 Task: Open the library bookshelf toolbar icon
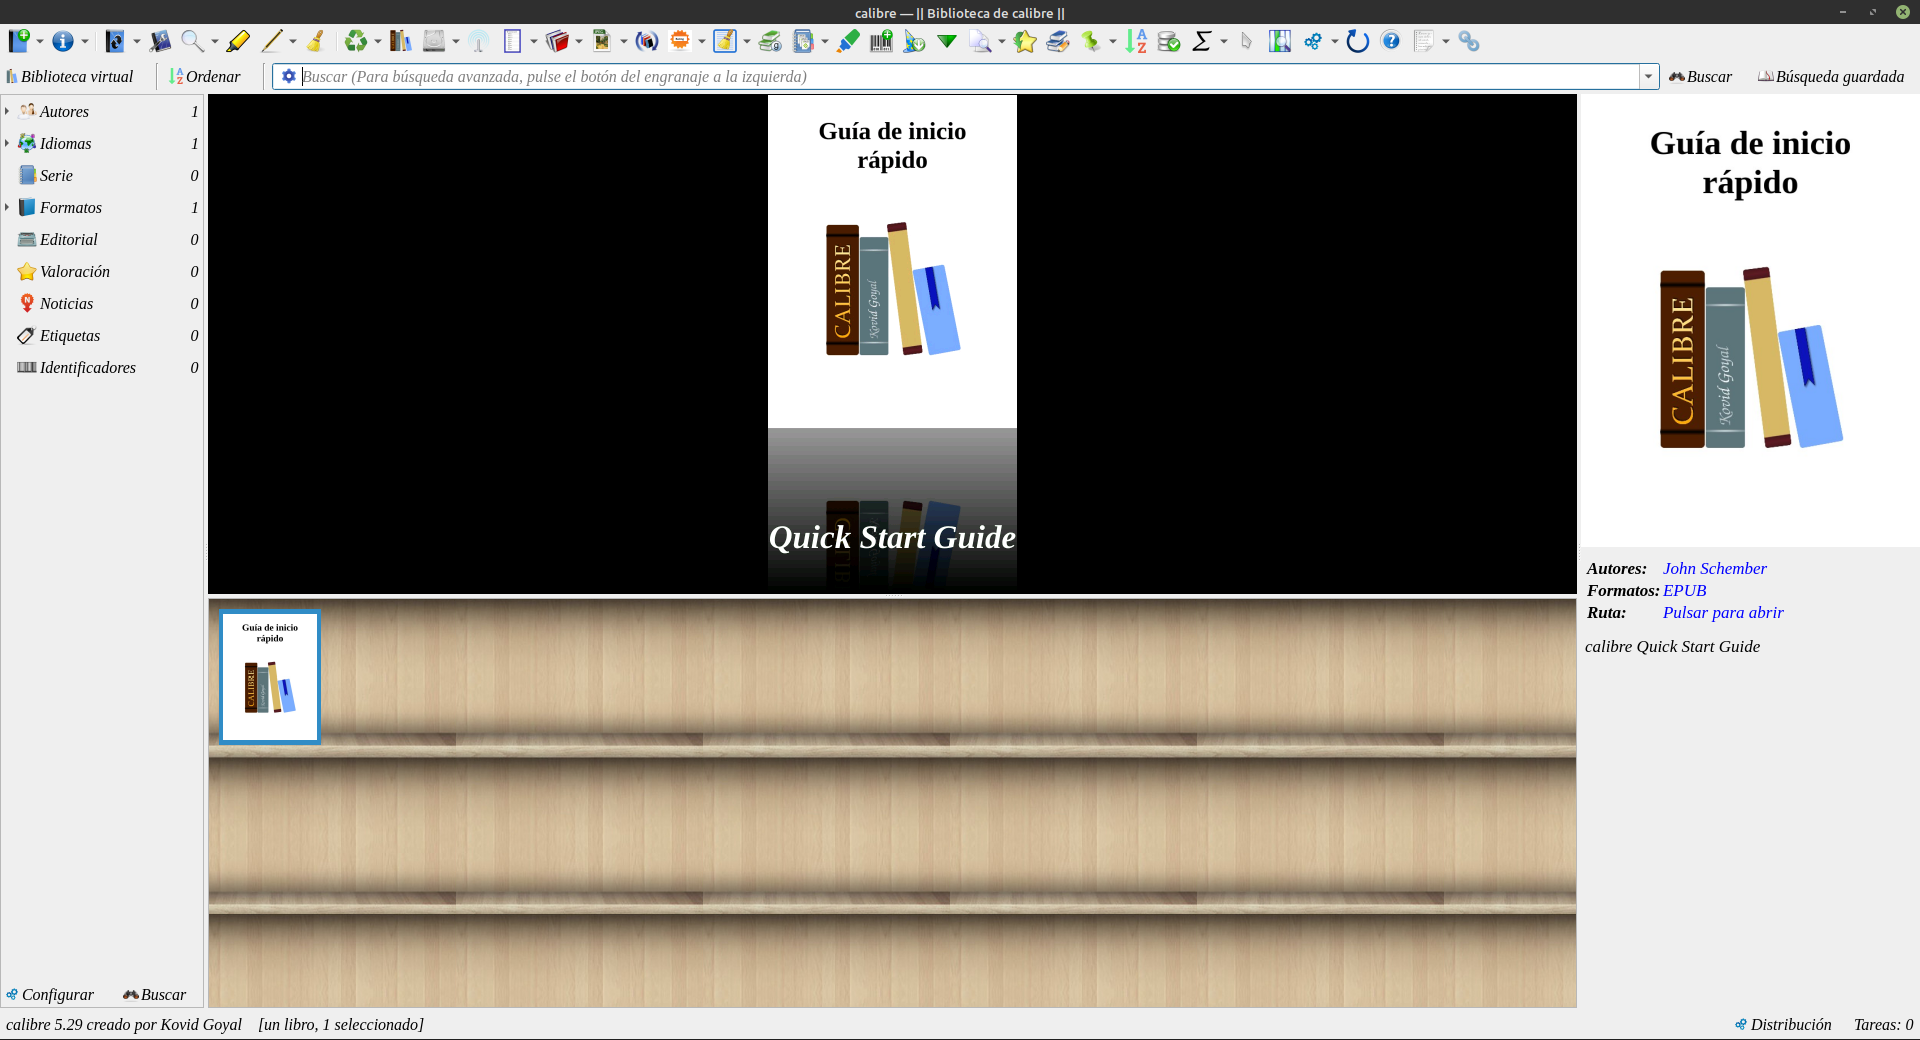(401, 41)
